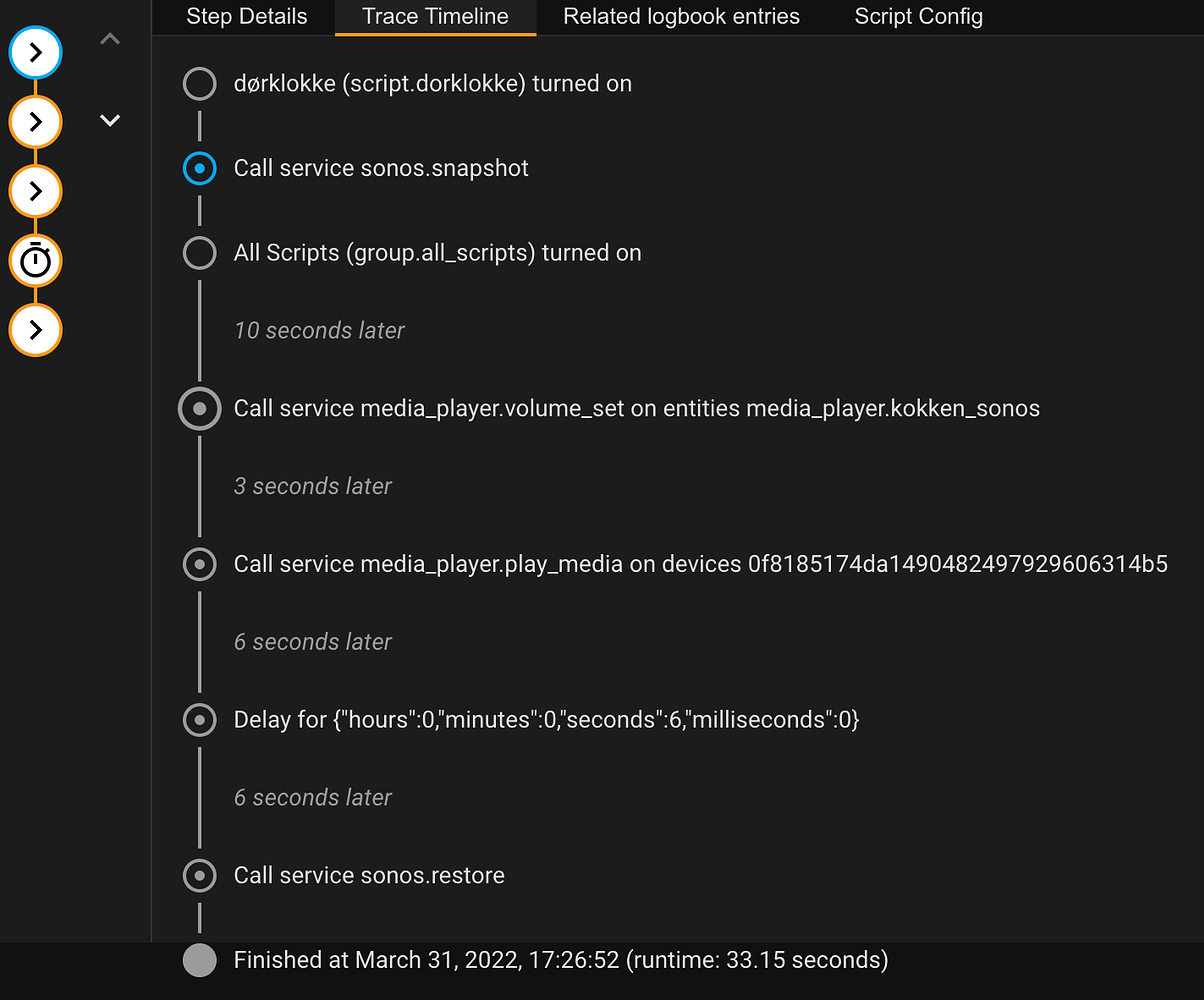Click the node for group.all_scripts turned on
Screen dimensions: 1204x1000
pyautogui.click(x=199, y=253)
